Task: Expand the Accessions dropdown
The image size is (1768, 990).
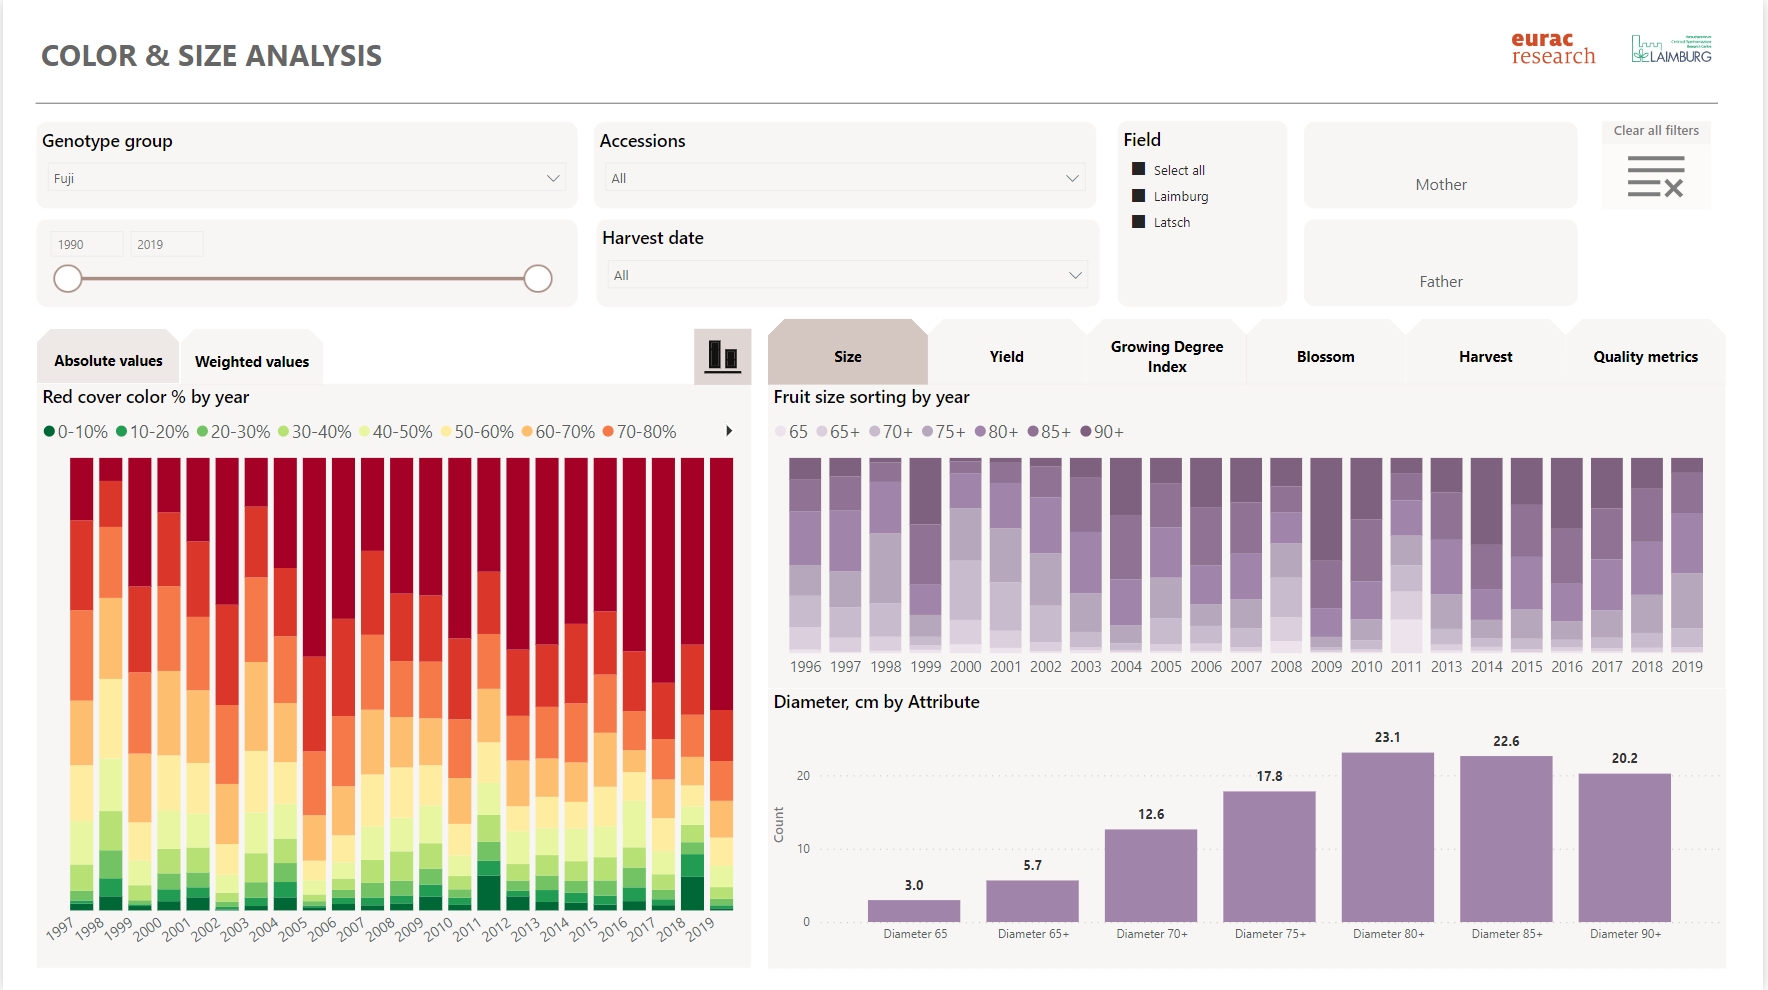Action: (x=845, y=178)
